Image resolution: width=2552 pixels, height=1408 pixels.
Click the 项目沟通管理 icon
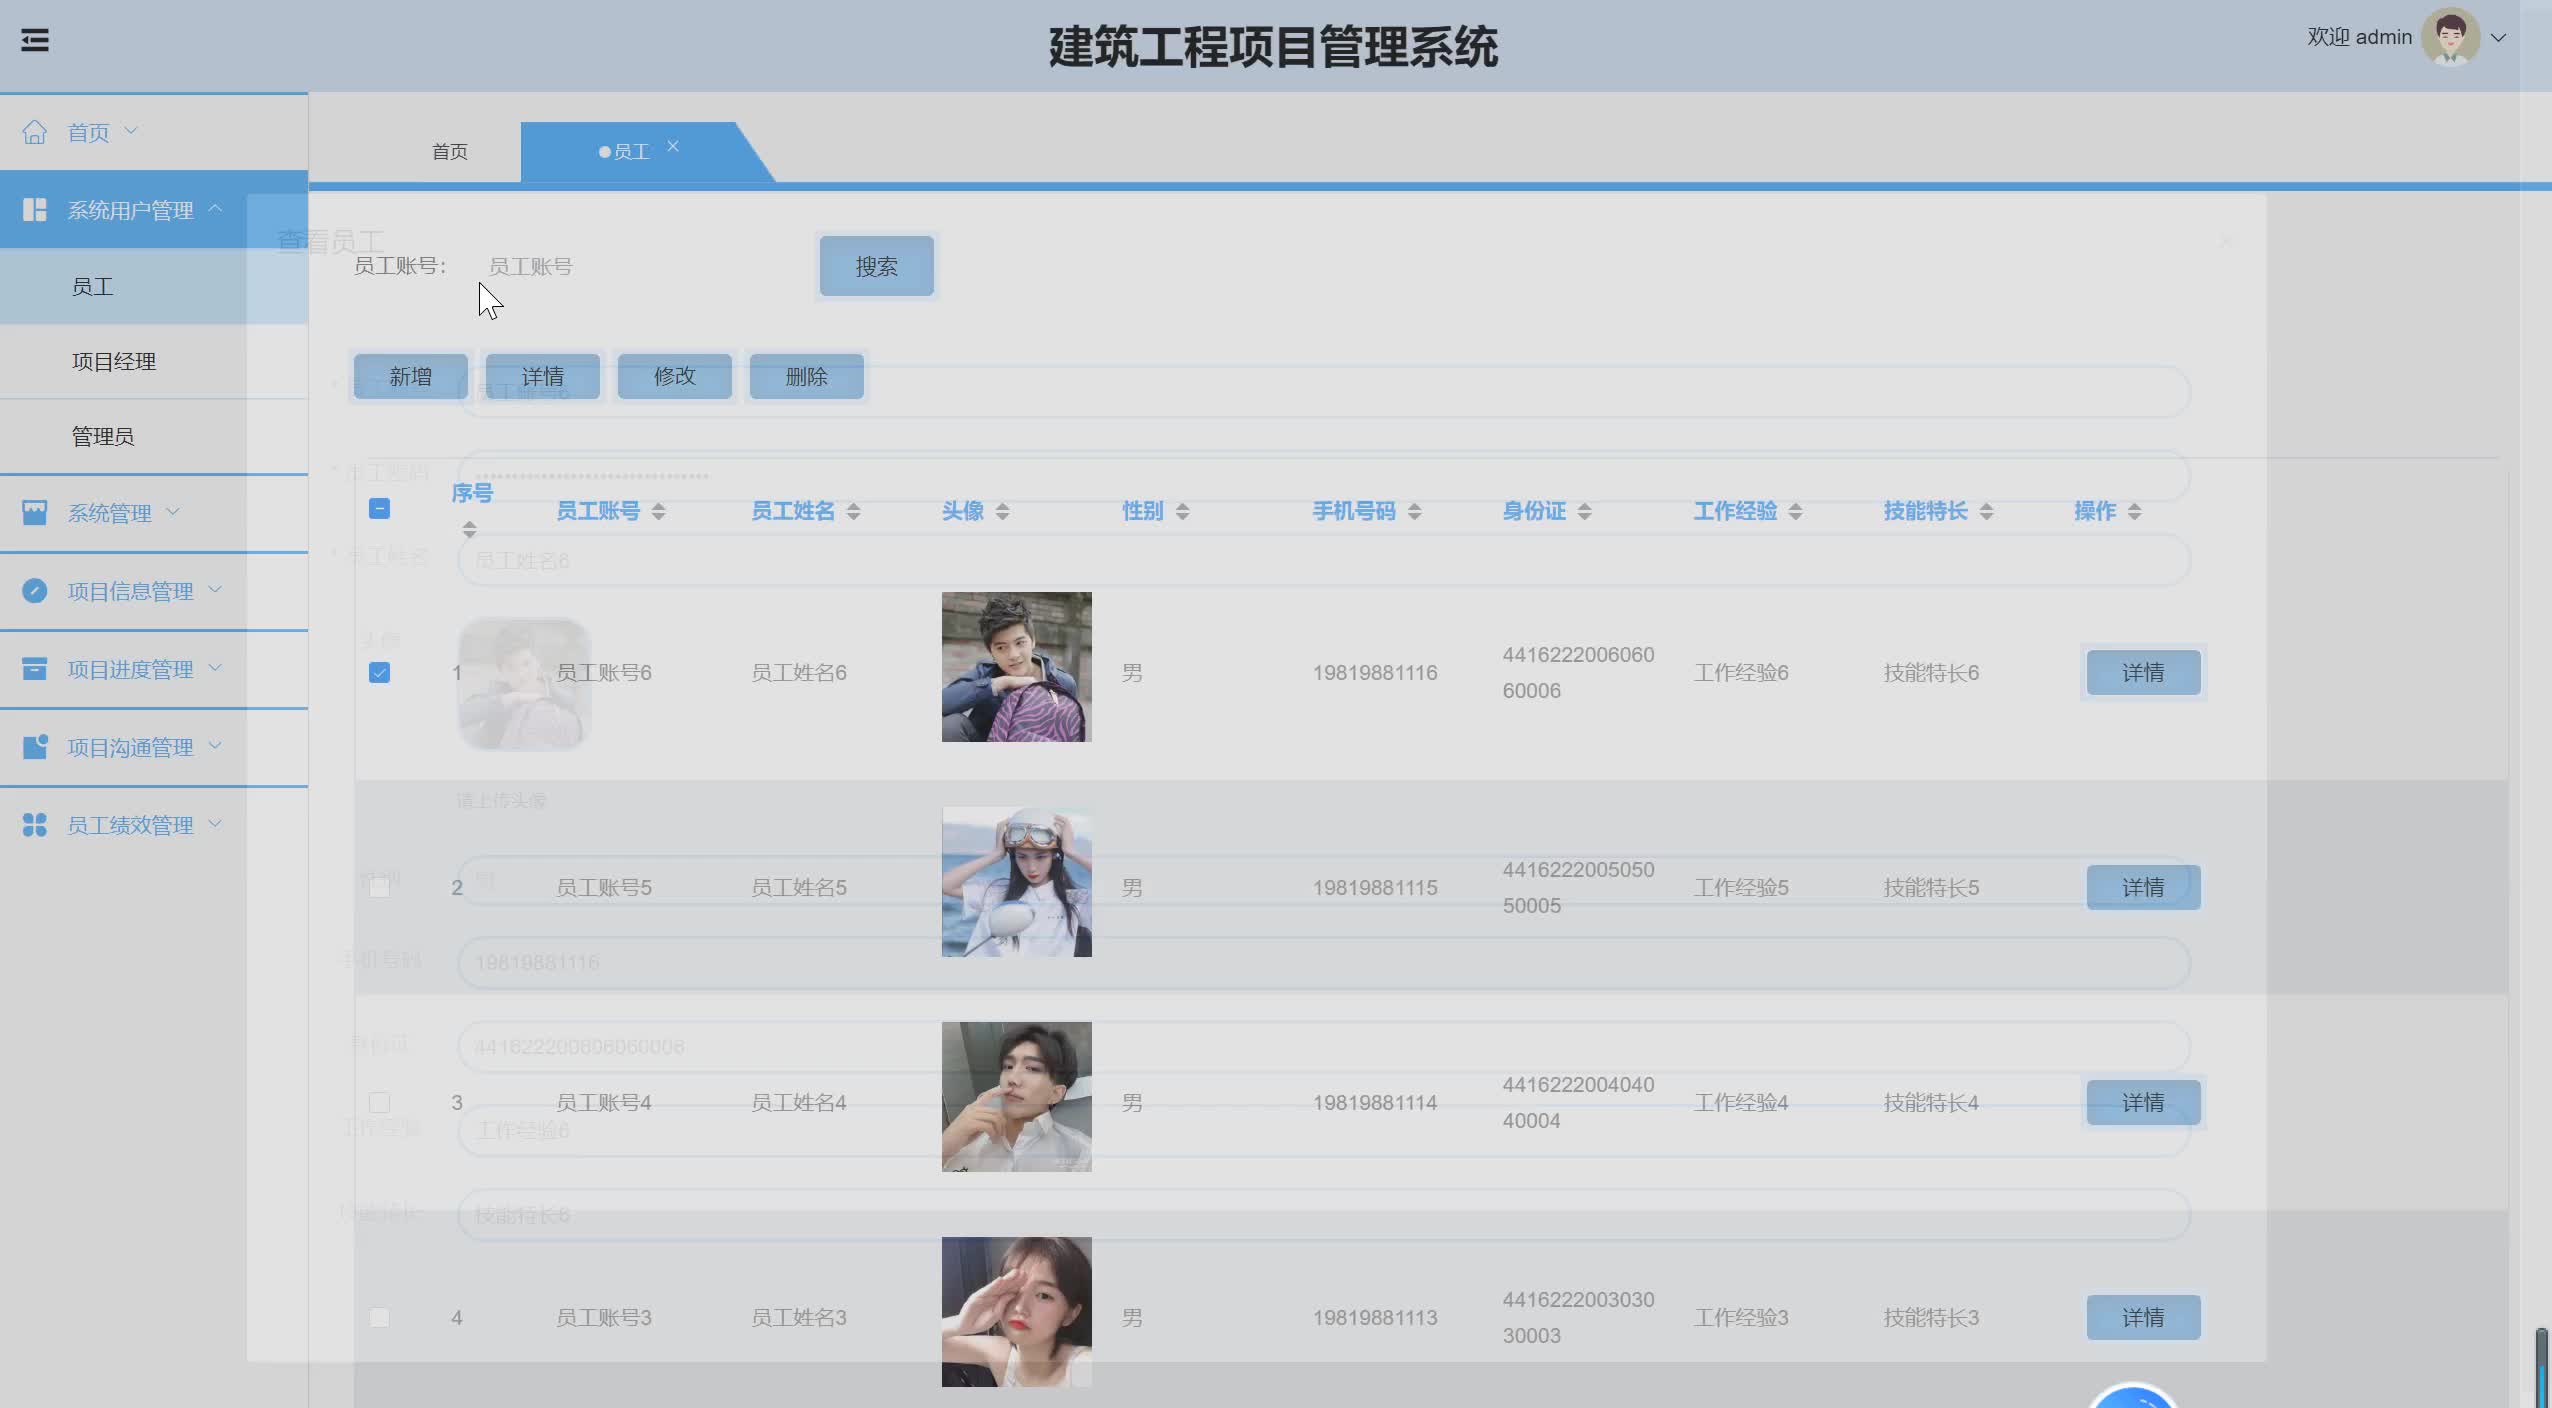click(x=35, y=747)
